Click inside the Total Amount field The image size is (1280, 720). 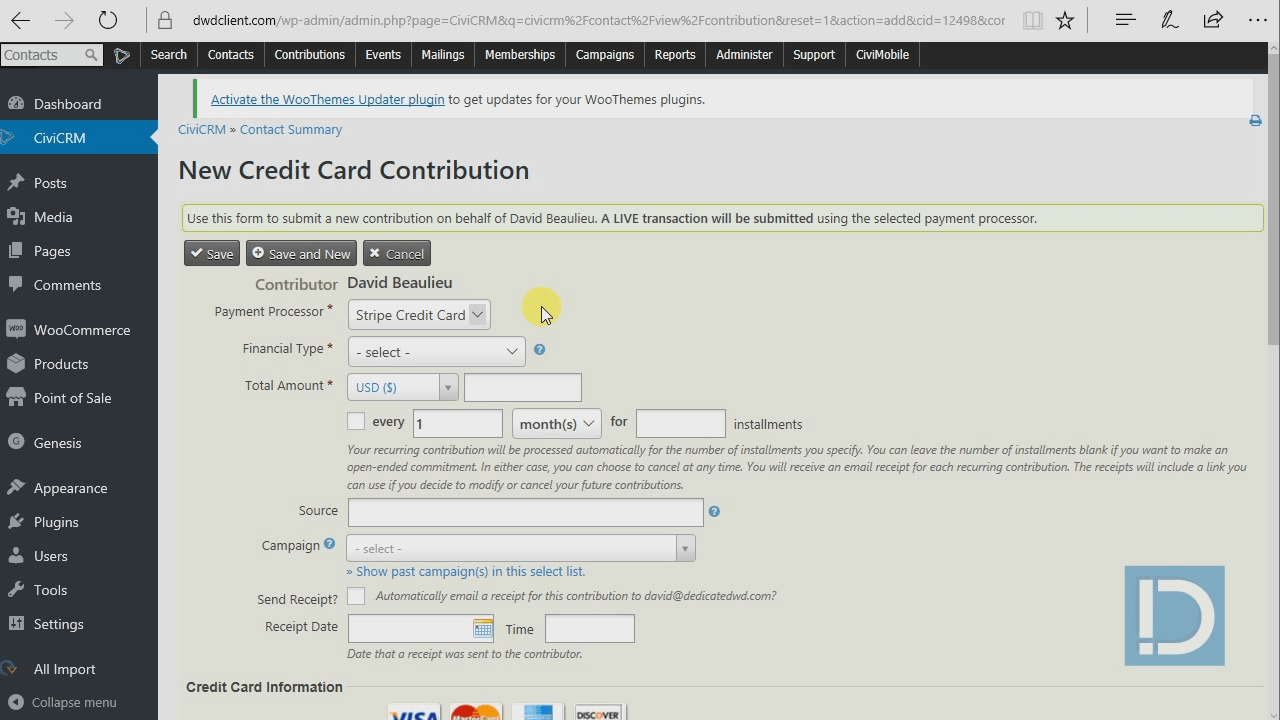[522, 387]
